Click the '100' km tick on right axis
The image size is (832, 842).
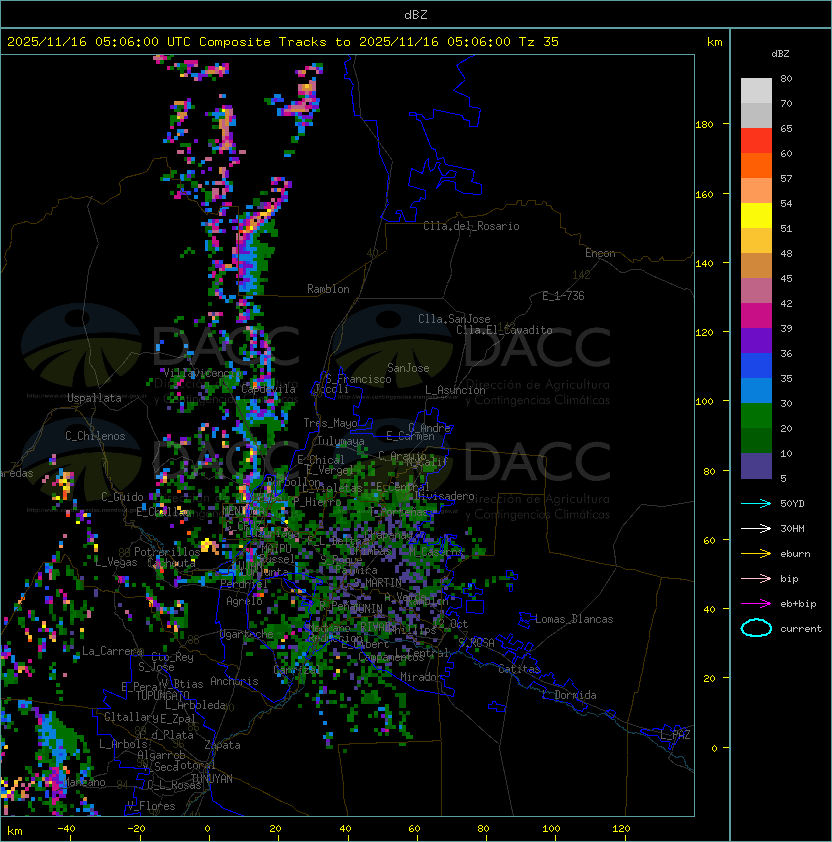(704, 402)
